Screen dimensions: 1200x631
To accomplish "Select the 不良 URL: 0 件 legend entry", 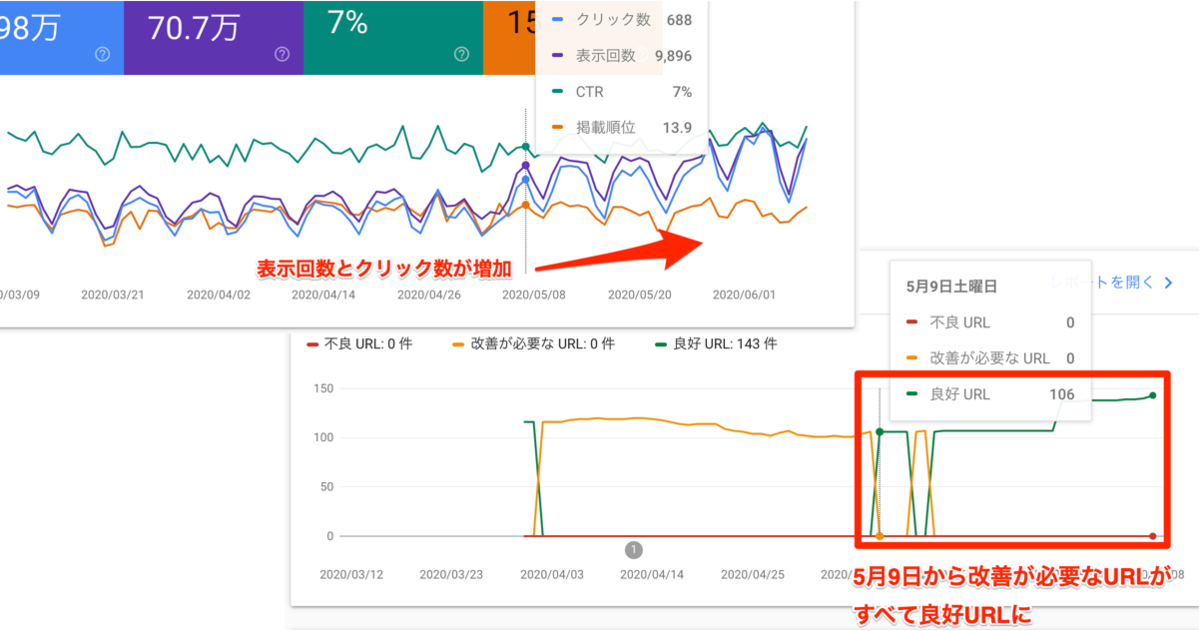I will pyautogui.click(x=361, y=344).
